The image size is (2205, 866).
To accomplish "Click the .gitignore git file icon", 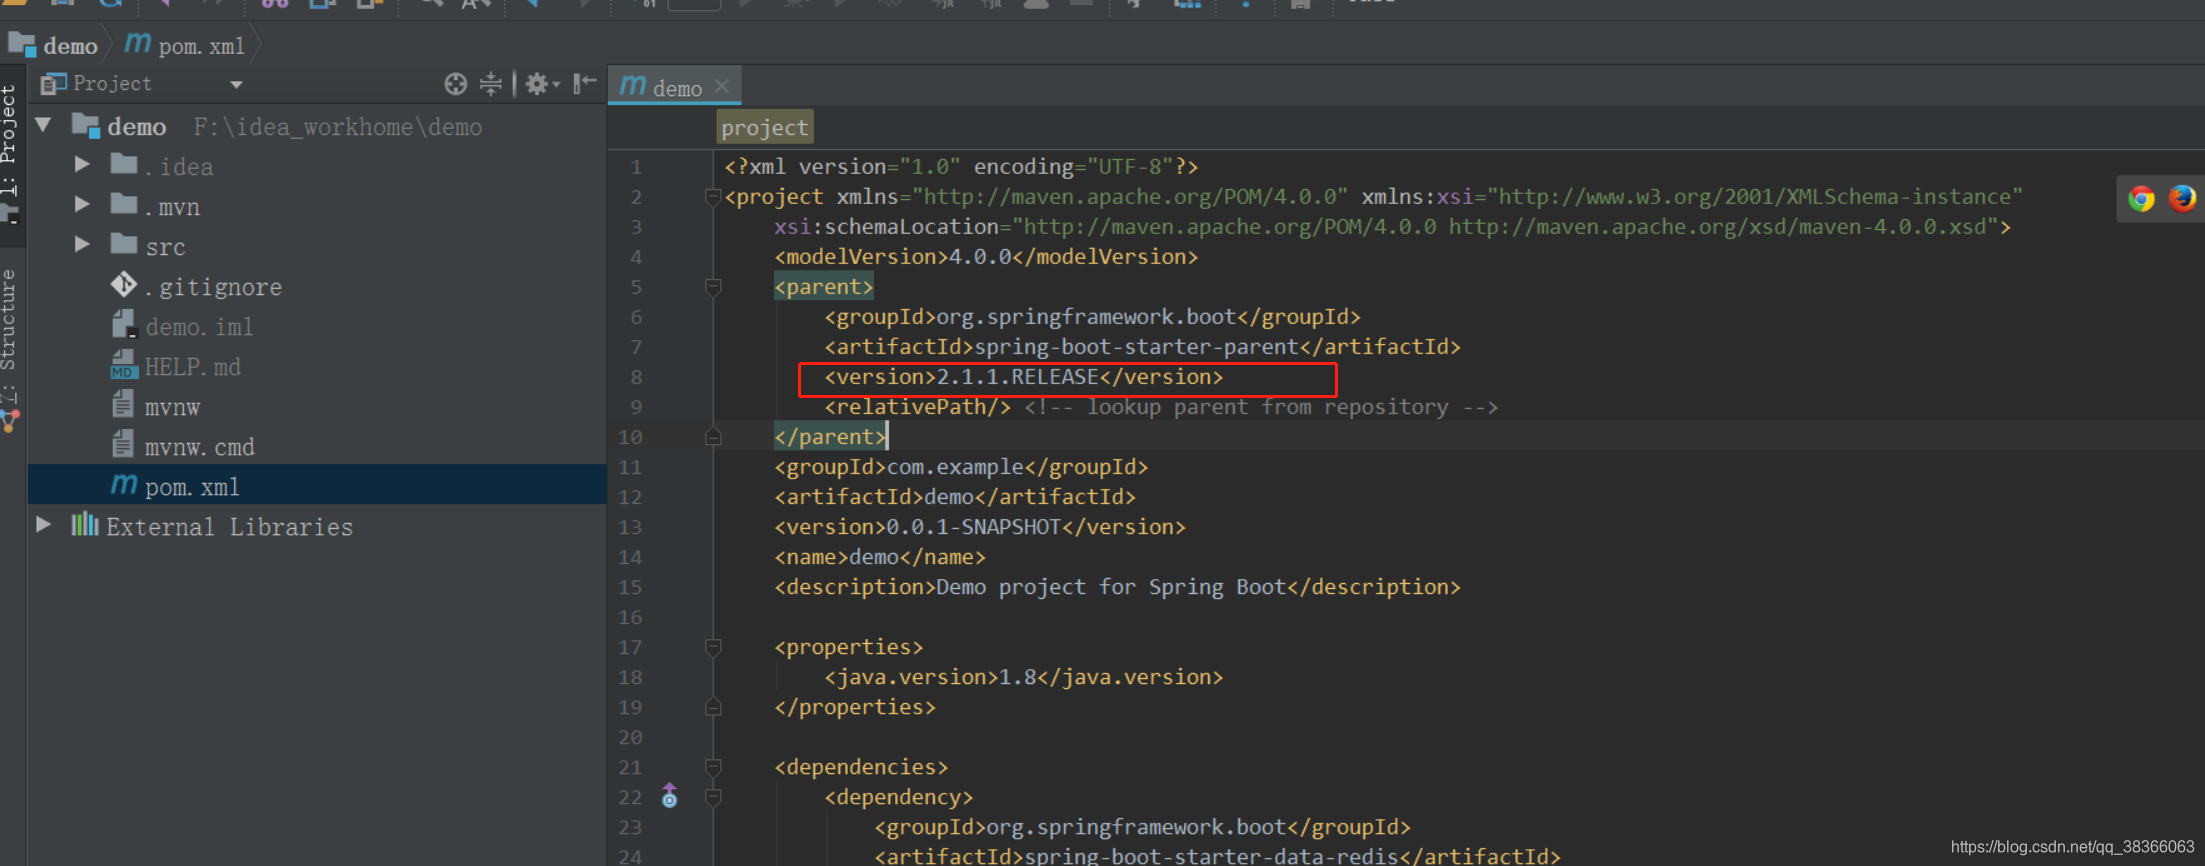I will coord(124,285).
